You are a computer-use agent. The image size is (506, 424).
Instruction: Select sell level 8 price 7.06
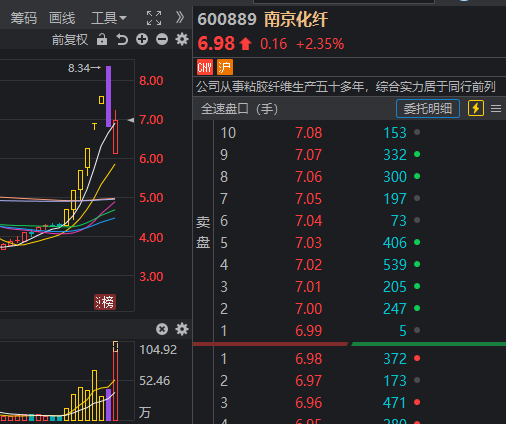pyautogui.click(x=309, y=177)
